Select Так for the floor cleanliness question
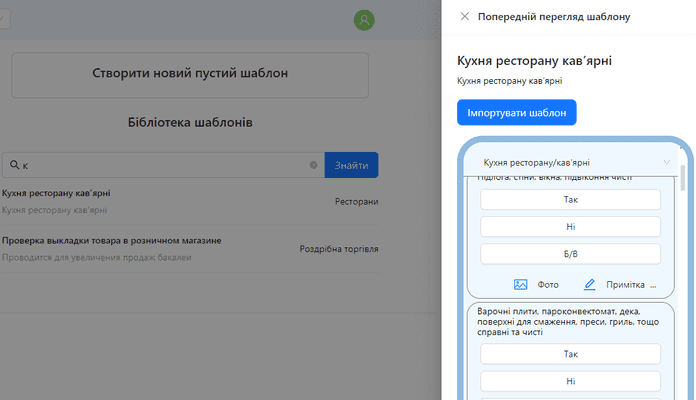The height and width of the screenshot is (400, 696). 570,200
